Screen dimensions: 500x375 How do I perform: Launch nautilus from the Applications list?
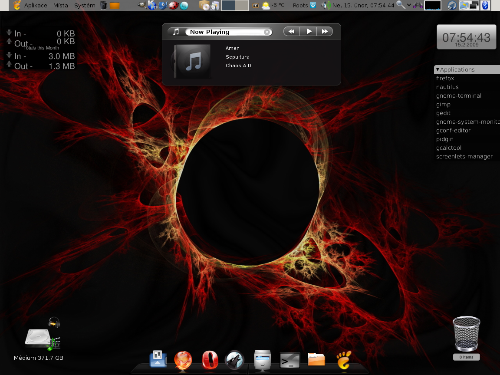coord(447,87)
